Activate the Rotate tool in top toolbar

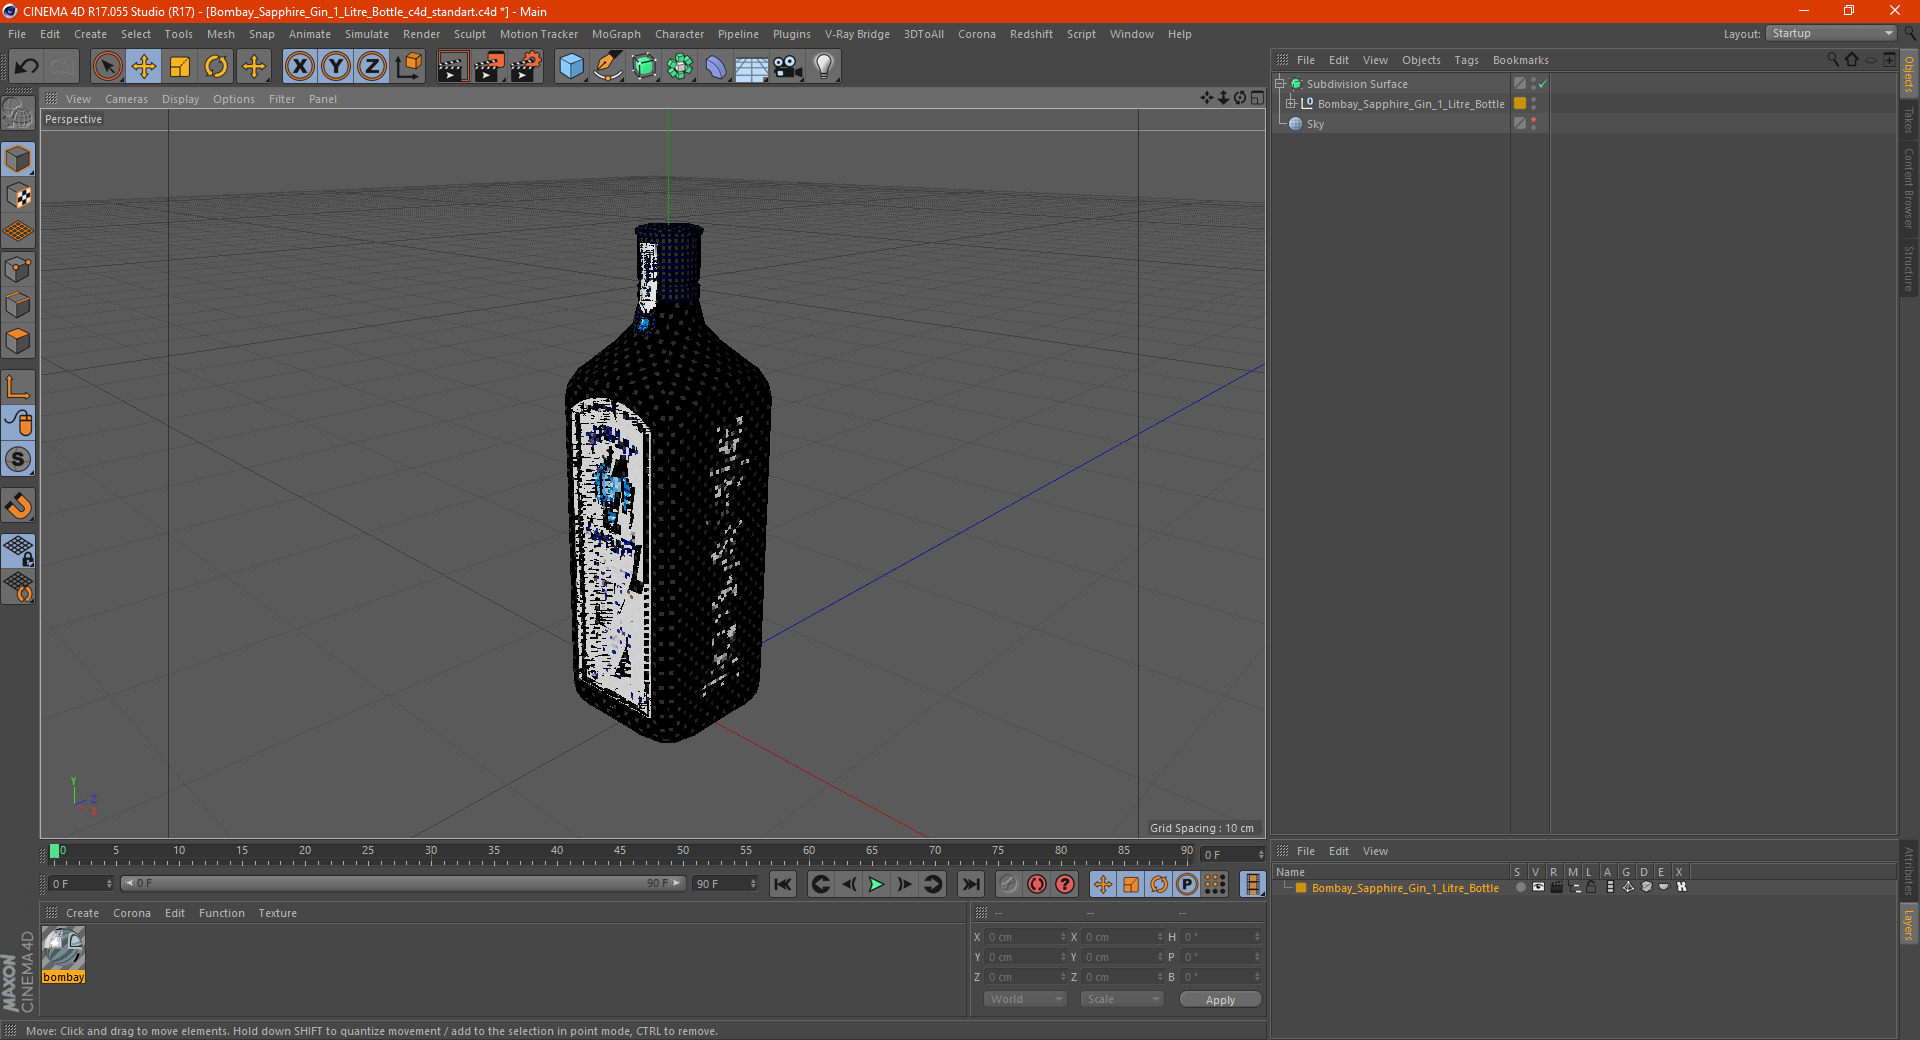pyautogui.click(x=216, y=67)
